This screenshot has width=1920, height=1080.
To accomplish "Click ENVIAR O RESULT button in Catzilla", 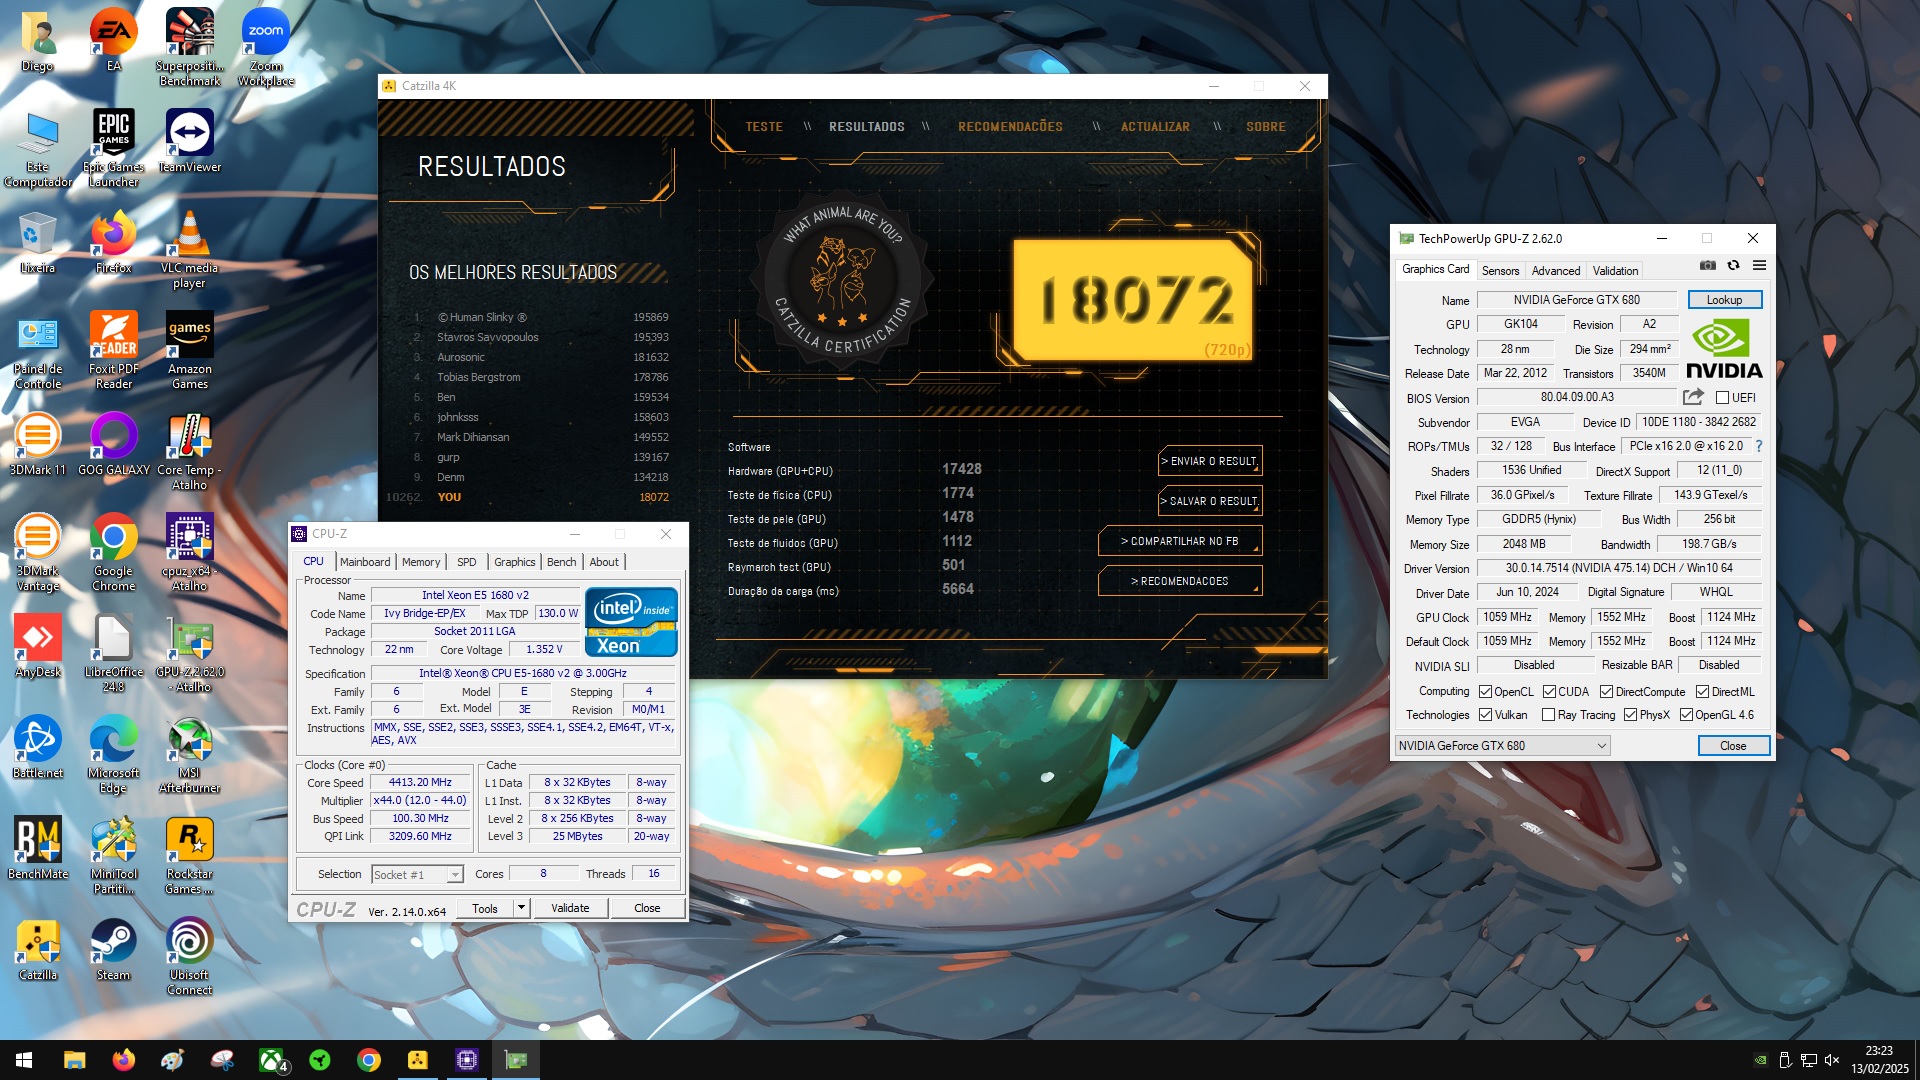I will (x=1210, y=461).
